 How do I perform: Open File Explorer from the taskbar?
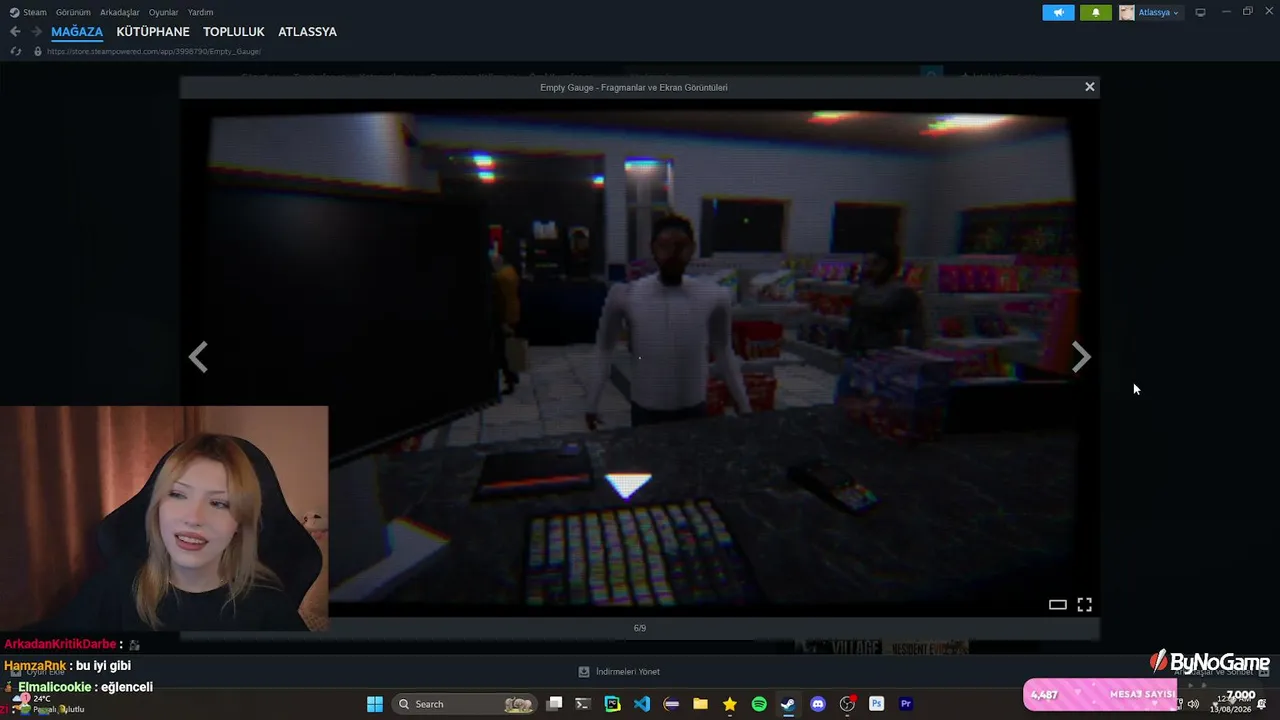coord(701,704)
